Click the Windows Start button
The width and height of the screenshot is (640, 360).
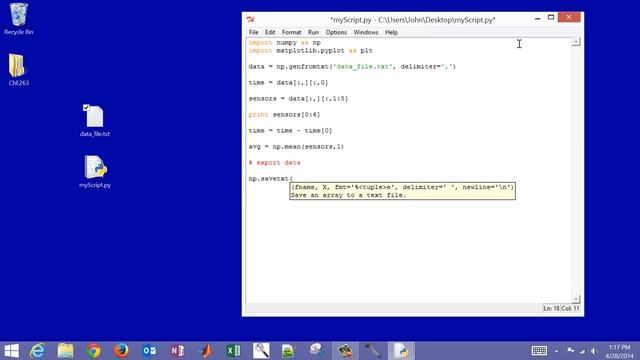pyautogui.click(x=11, y=351)
